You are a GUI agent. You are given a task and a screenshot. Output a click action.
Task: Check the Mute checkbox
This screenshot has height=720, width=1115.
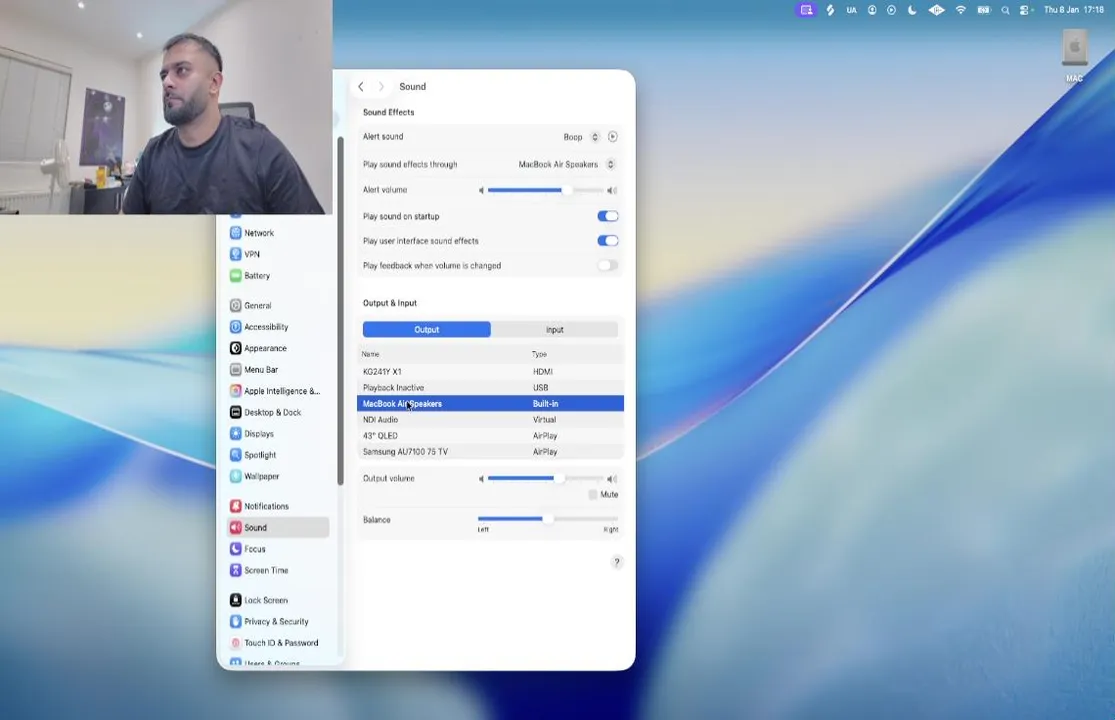click(x=593, y=495)
